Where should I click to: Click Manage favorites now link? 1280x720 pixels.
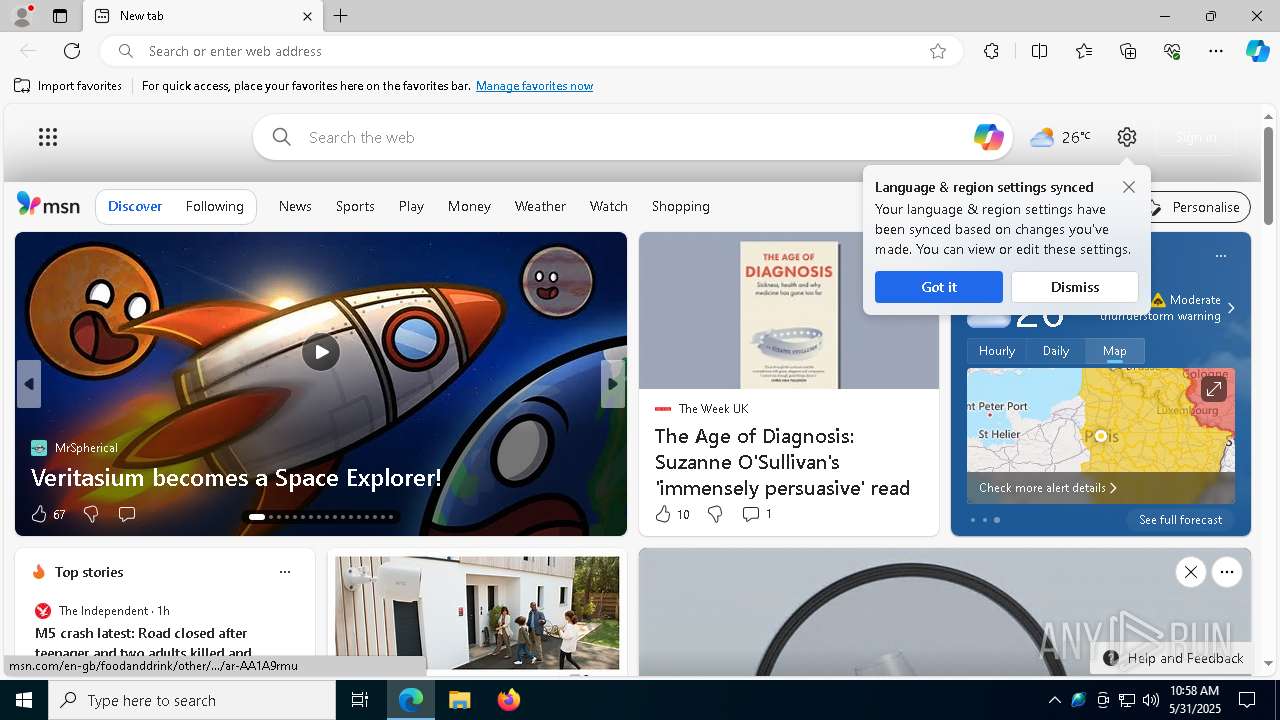(534, 86)
